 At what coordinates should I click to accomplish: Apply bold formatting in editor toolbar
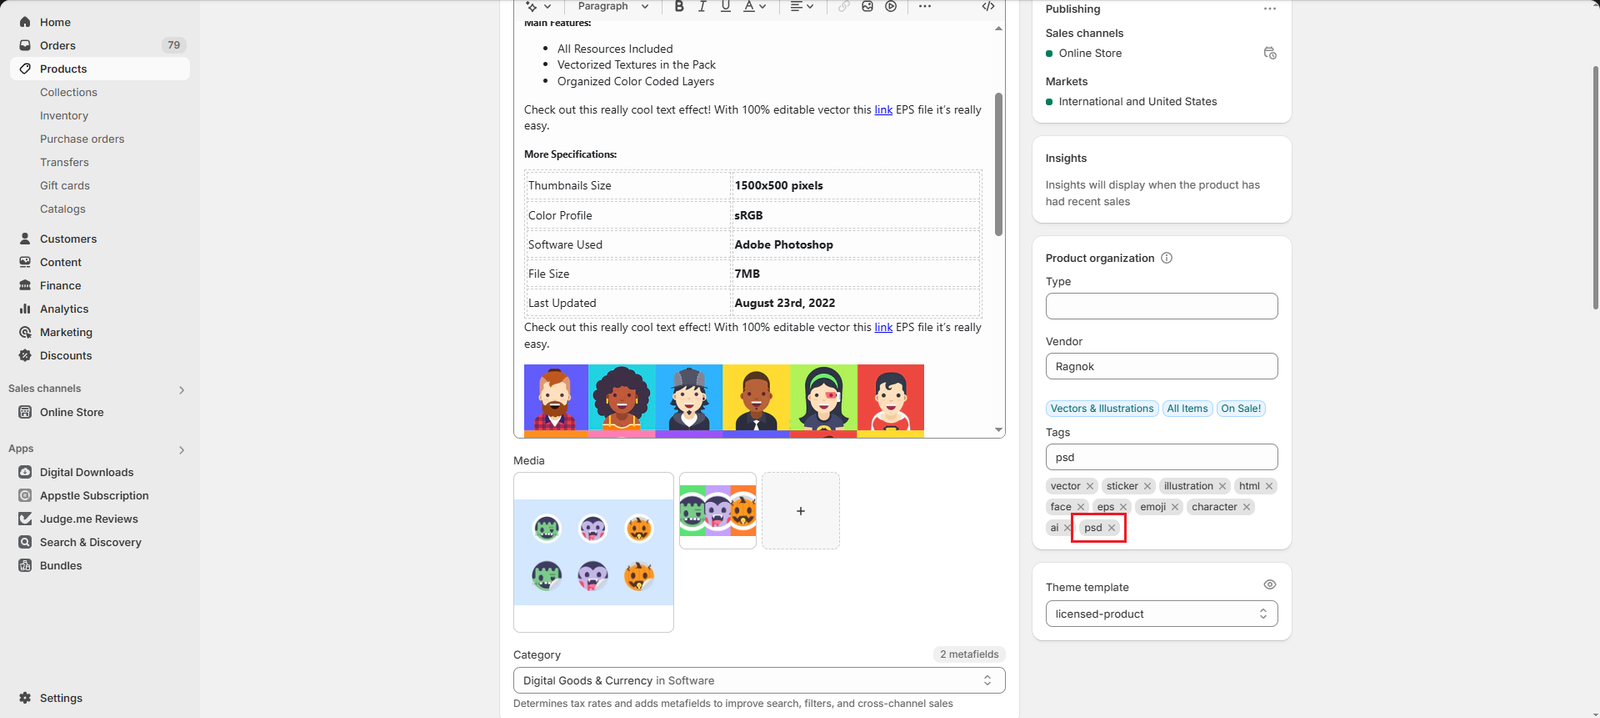click(x=679, y=6)
